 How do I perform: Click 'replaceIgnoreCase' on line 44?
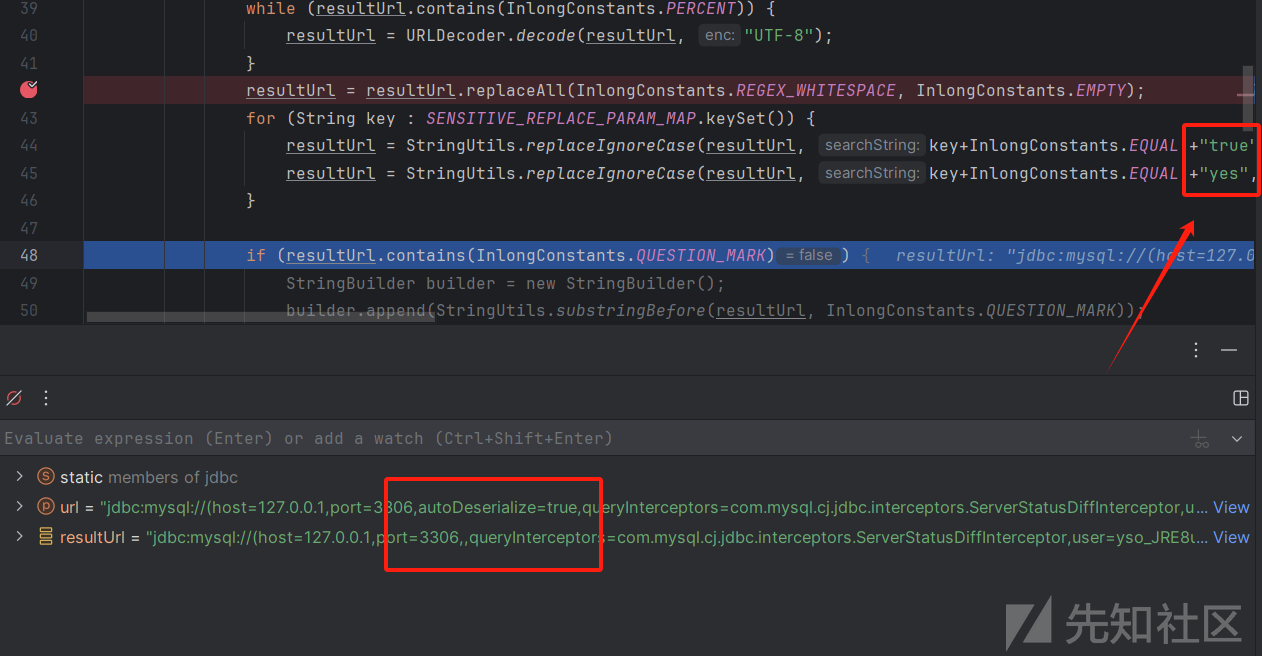pos(611,145)
